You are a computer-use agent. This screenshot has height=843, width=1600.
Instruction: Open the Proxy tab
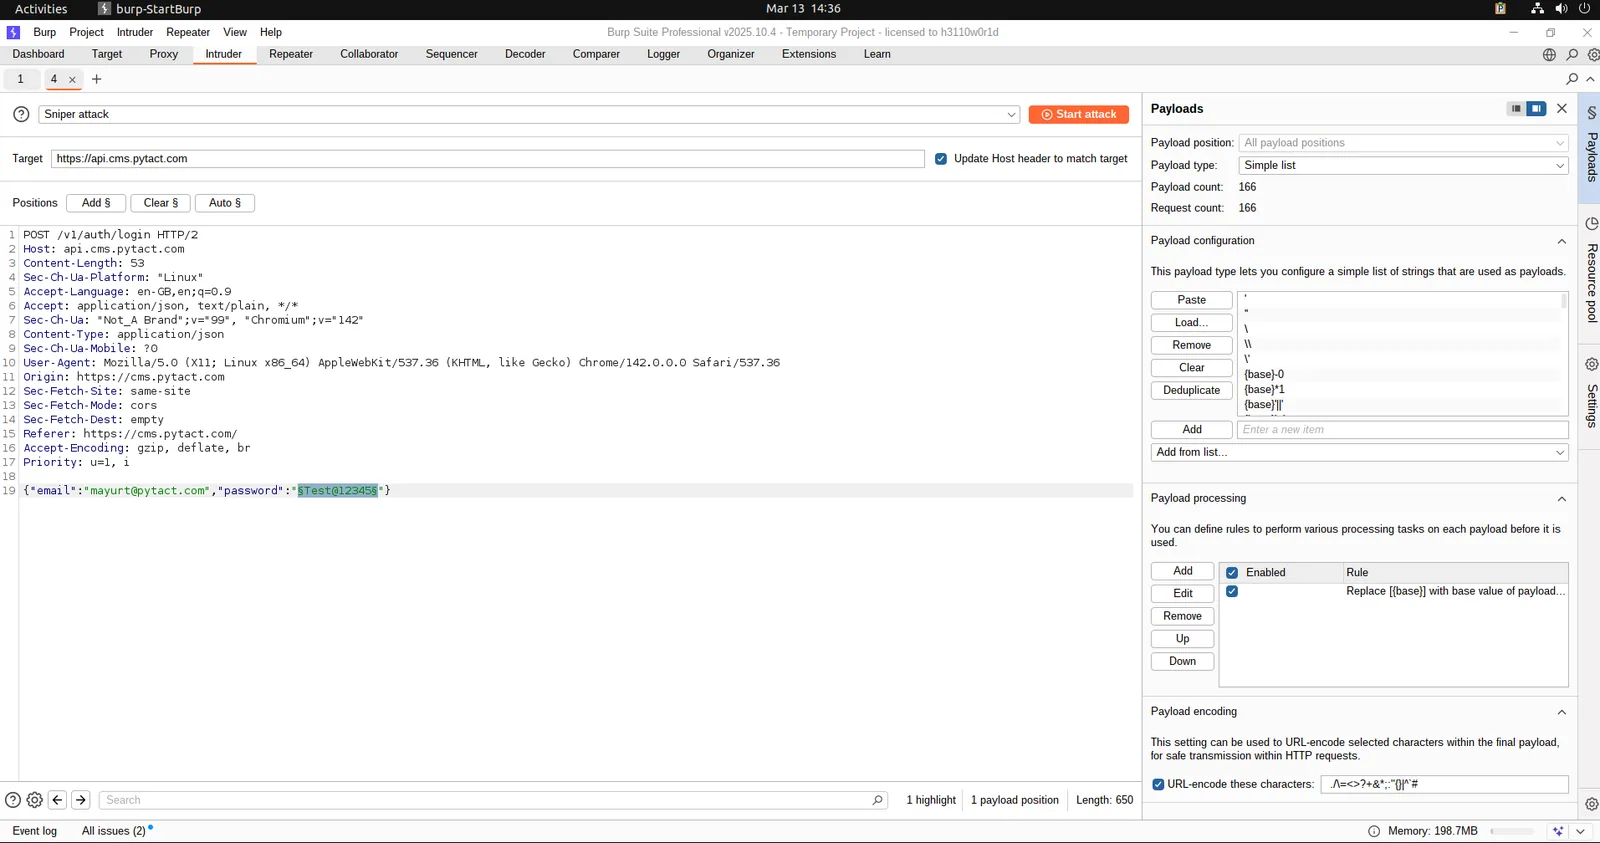[x=164, y=55]
